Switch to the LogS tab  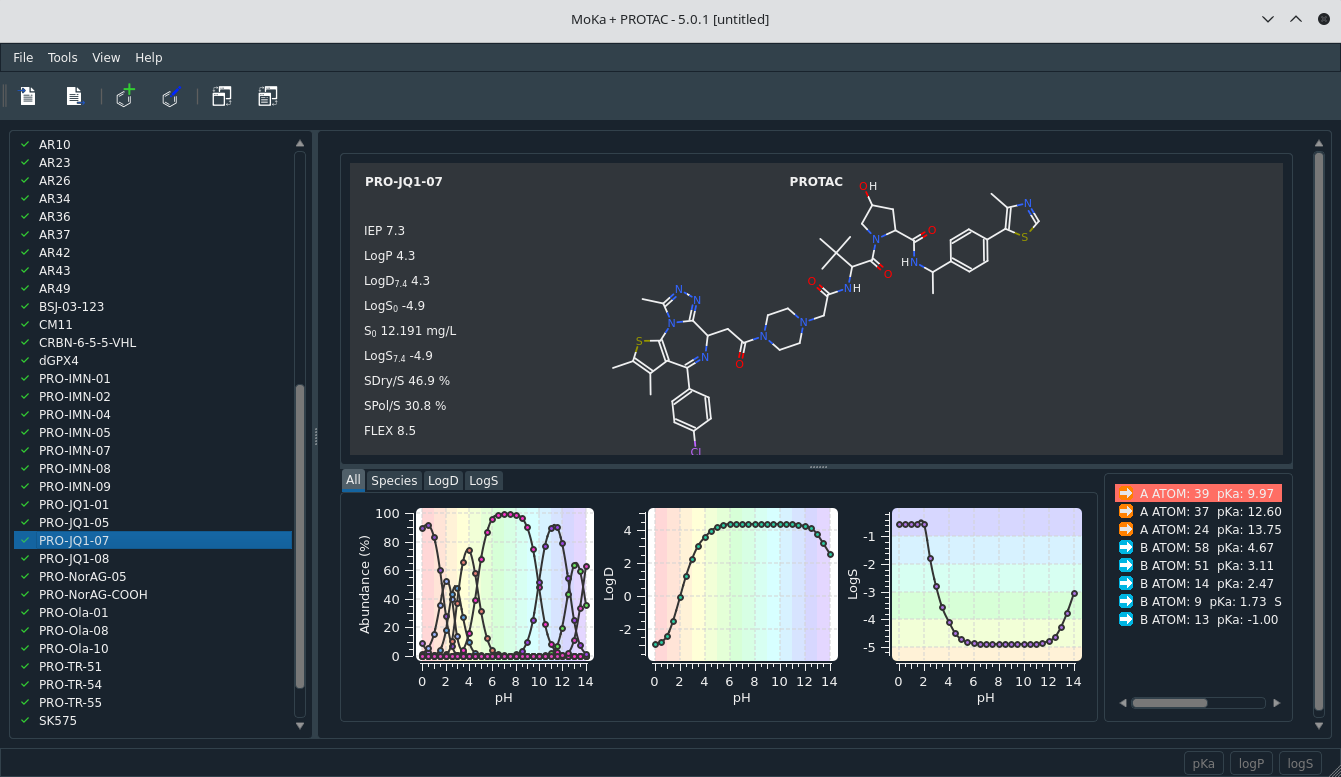coord(484,480)
